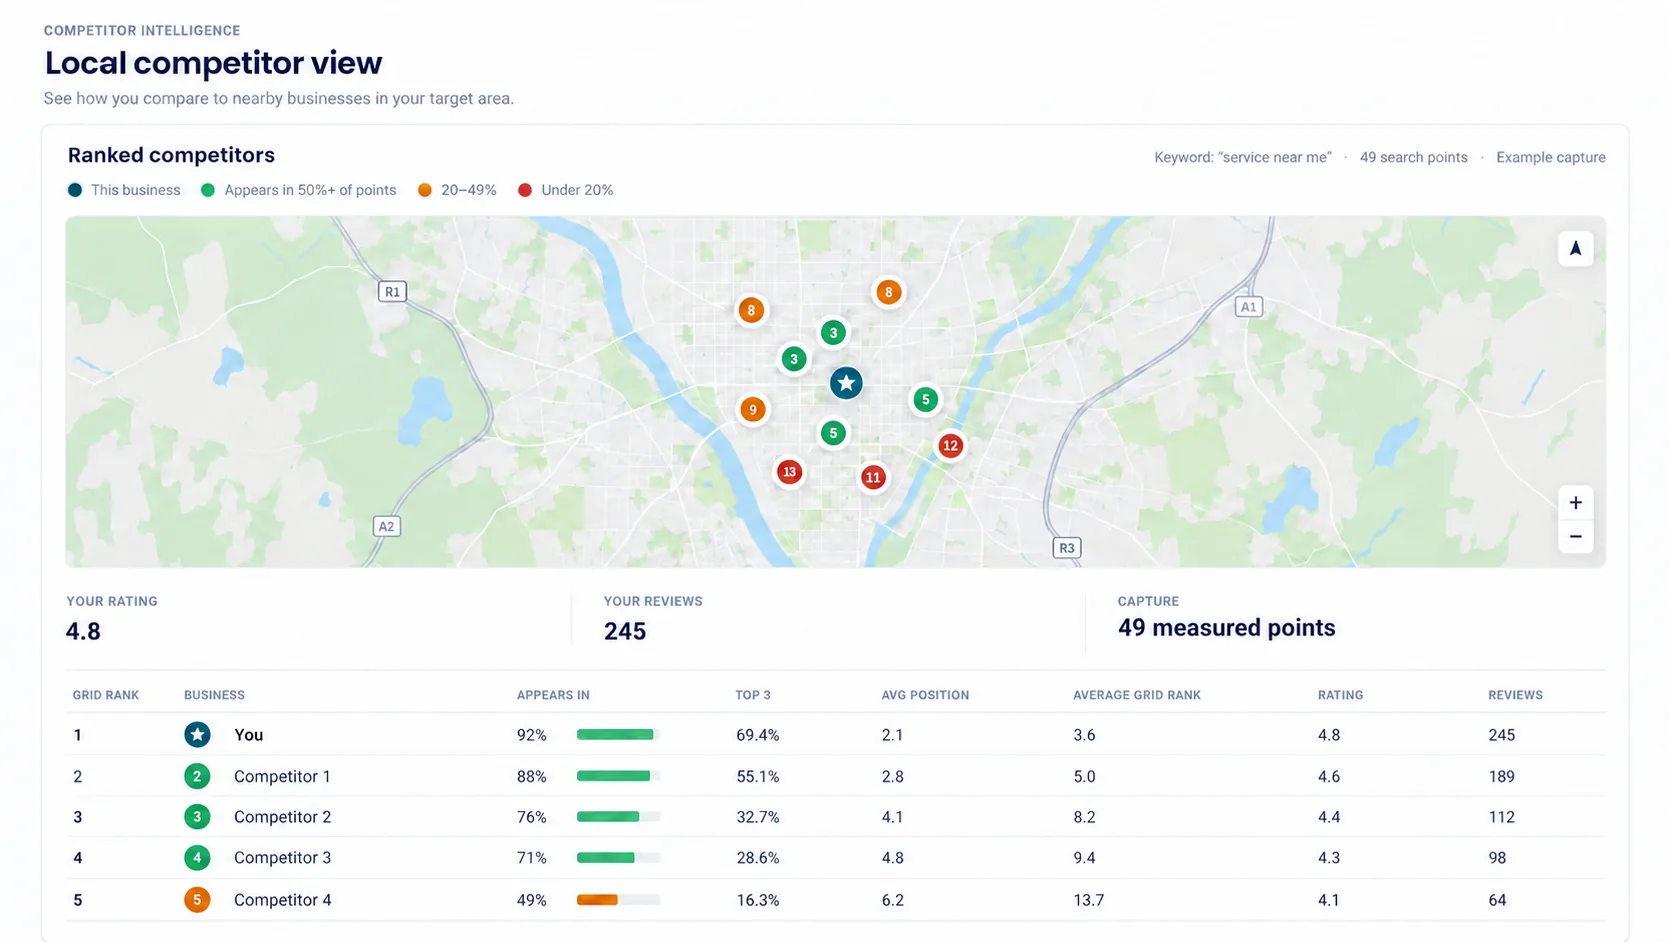Click the 49 measured points capture stat
The image size is (1670, 942).
(1226, 628)
